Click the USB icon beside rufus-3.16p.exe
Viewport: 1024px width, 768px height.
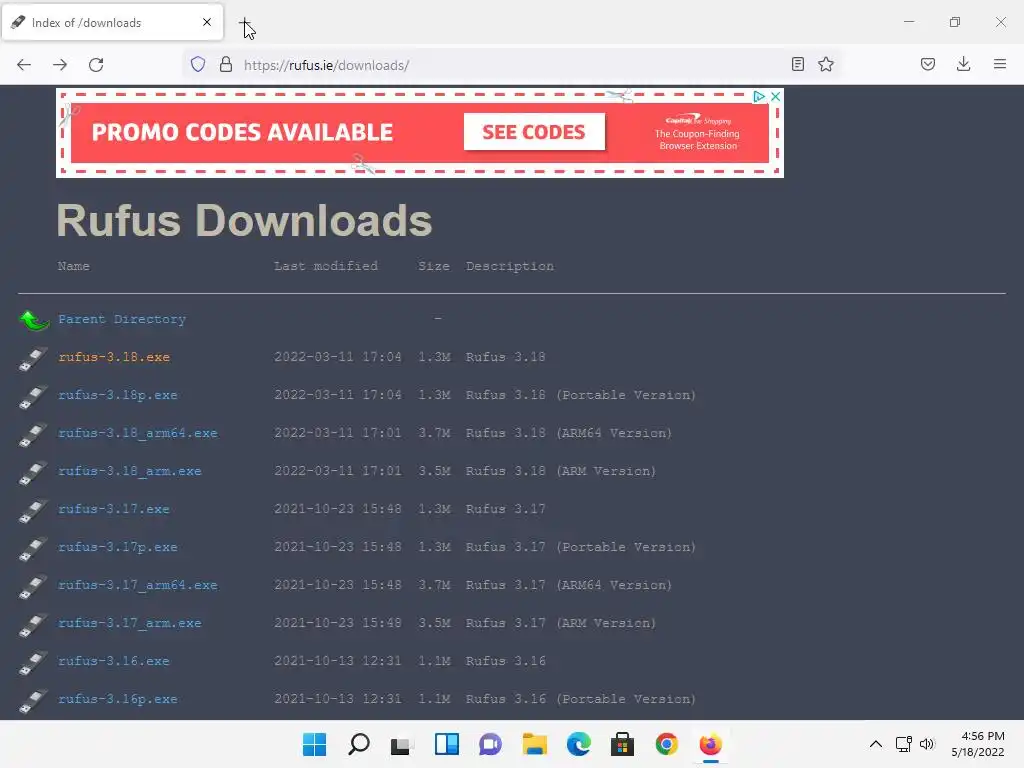tap(33, 700)
